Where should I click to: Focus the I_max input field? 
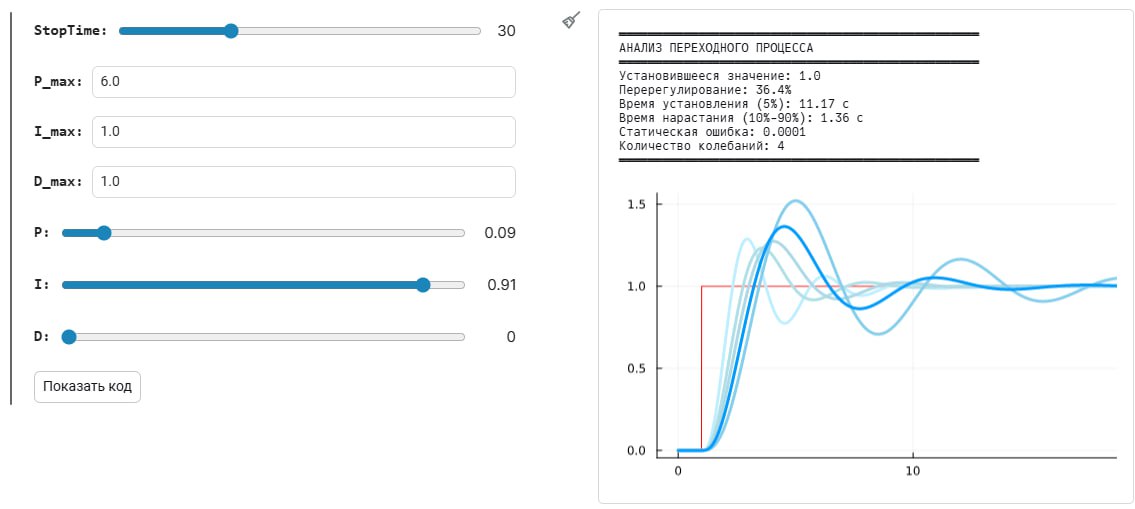304,132
